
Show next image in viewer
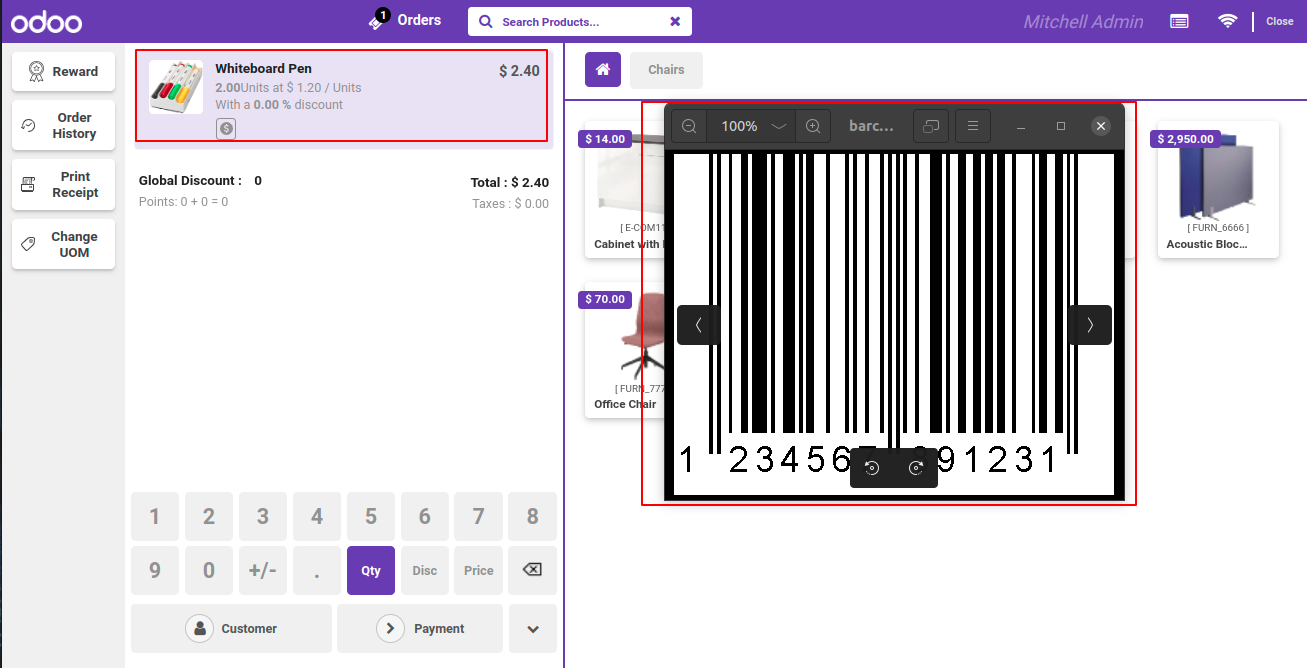pyautogui.click(x=1090, y=325)
